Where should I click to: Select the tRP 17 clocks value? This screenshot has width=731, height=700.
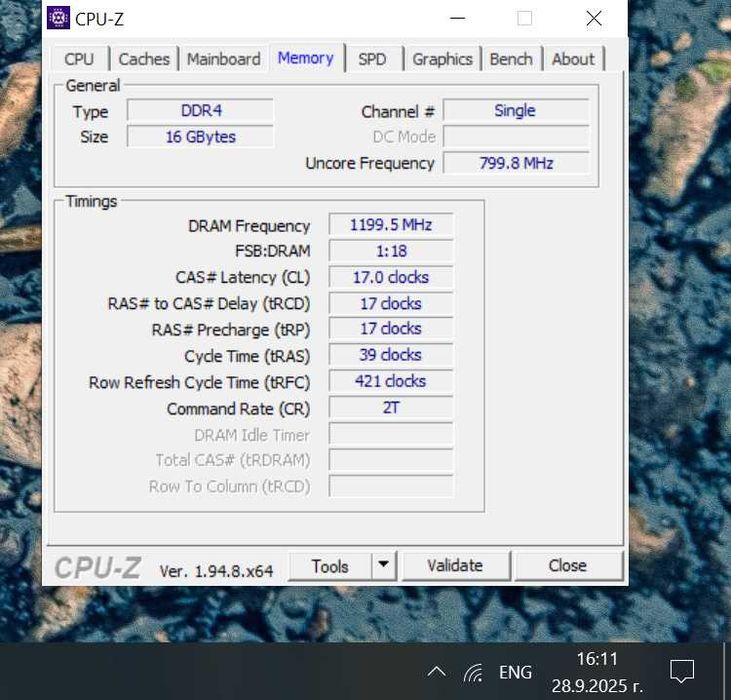point(391,329)
